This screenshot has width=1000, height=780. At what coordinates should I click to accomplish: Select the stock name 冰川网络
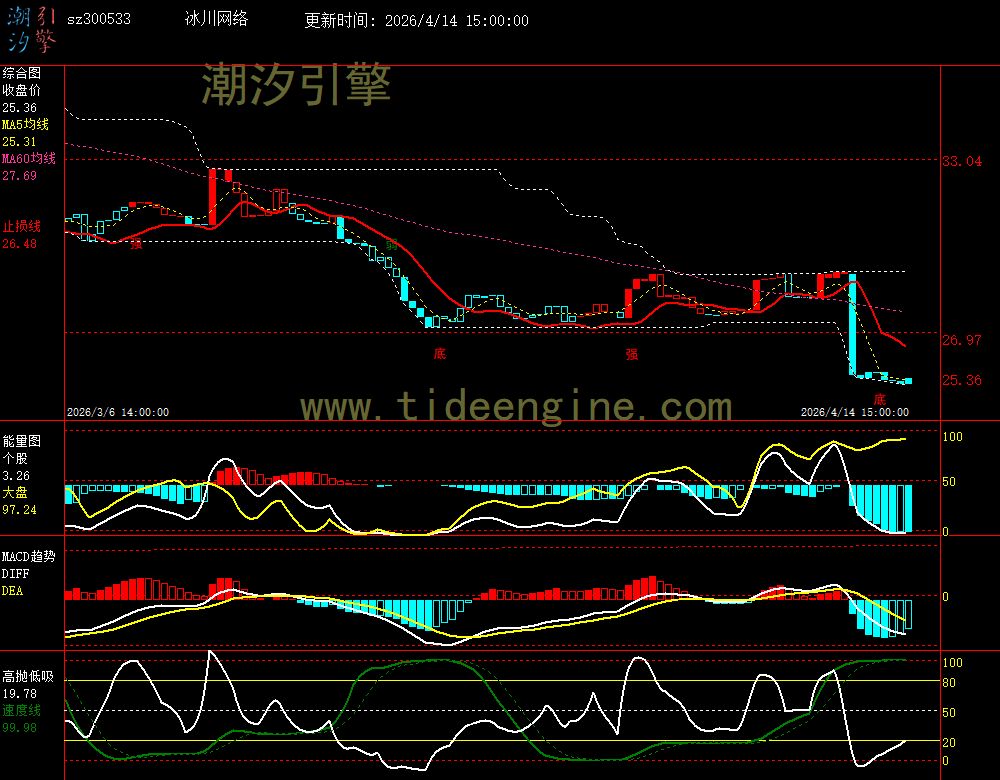click(x=217, y=20)
